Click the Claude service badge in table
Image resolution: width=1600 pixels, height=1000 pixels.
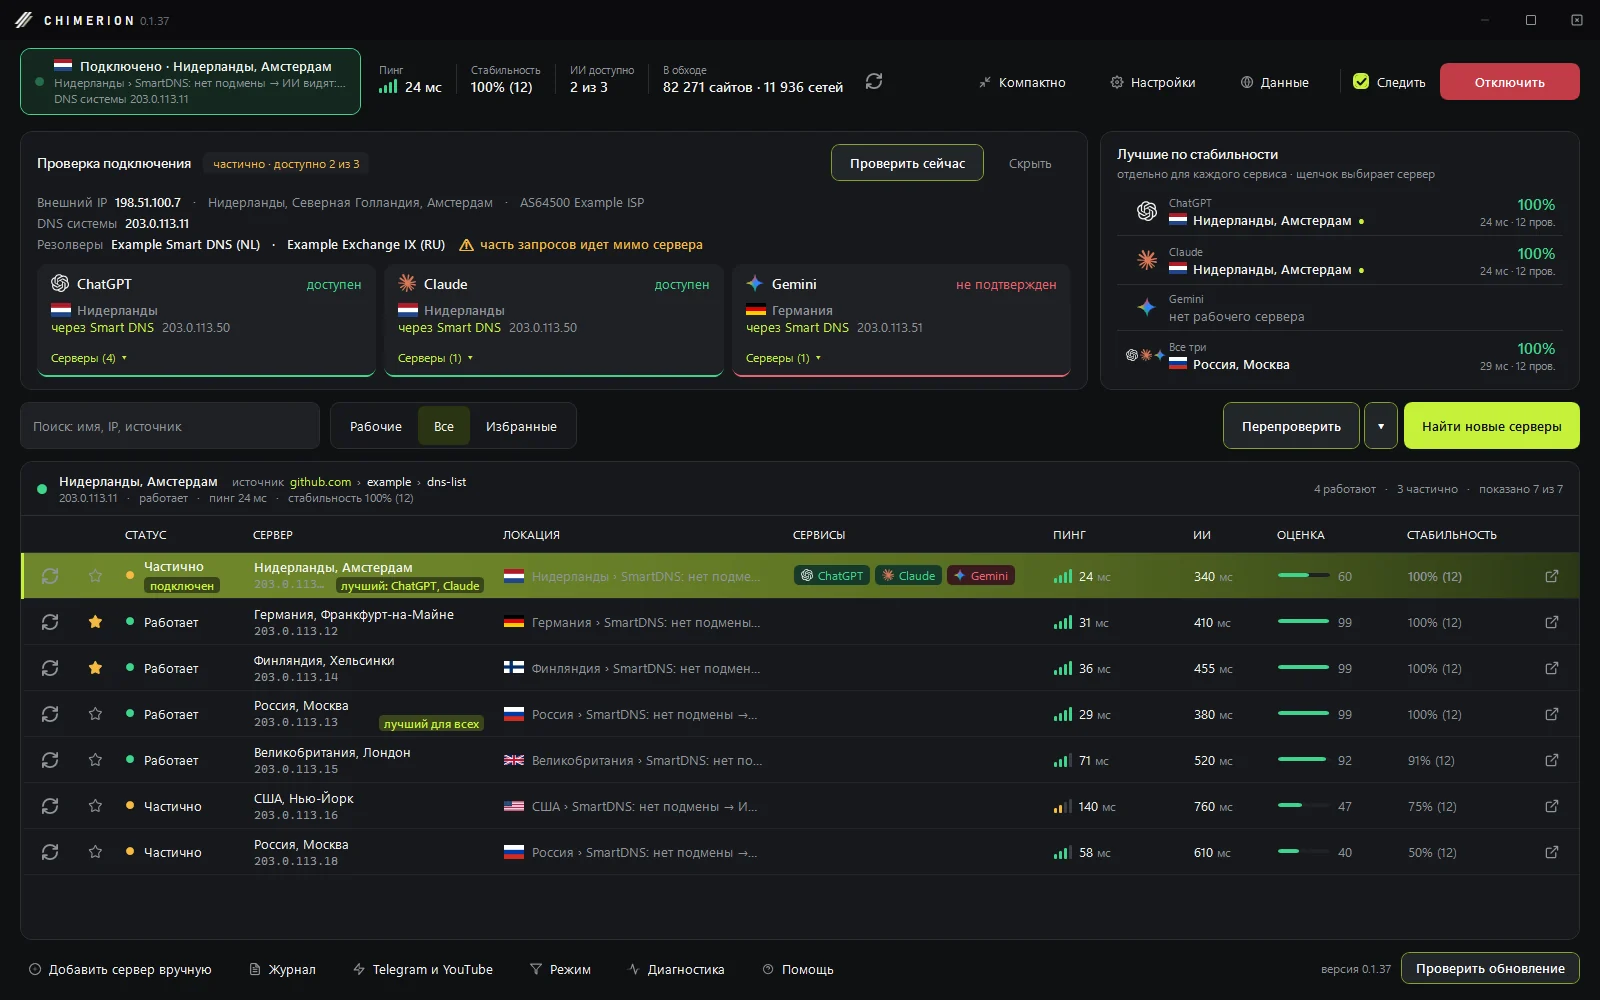pyautogui.click(x=908, y=576)
